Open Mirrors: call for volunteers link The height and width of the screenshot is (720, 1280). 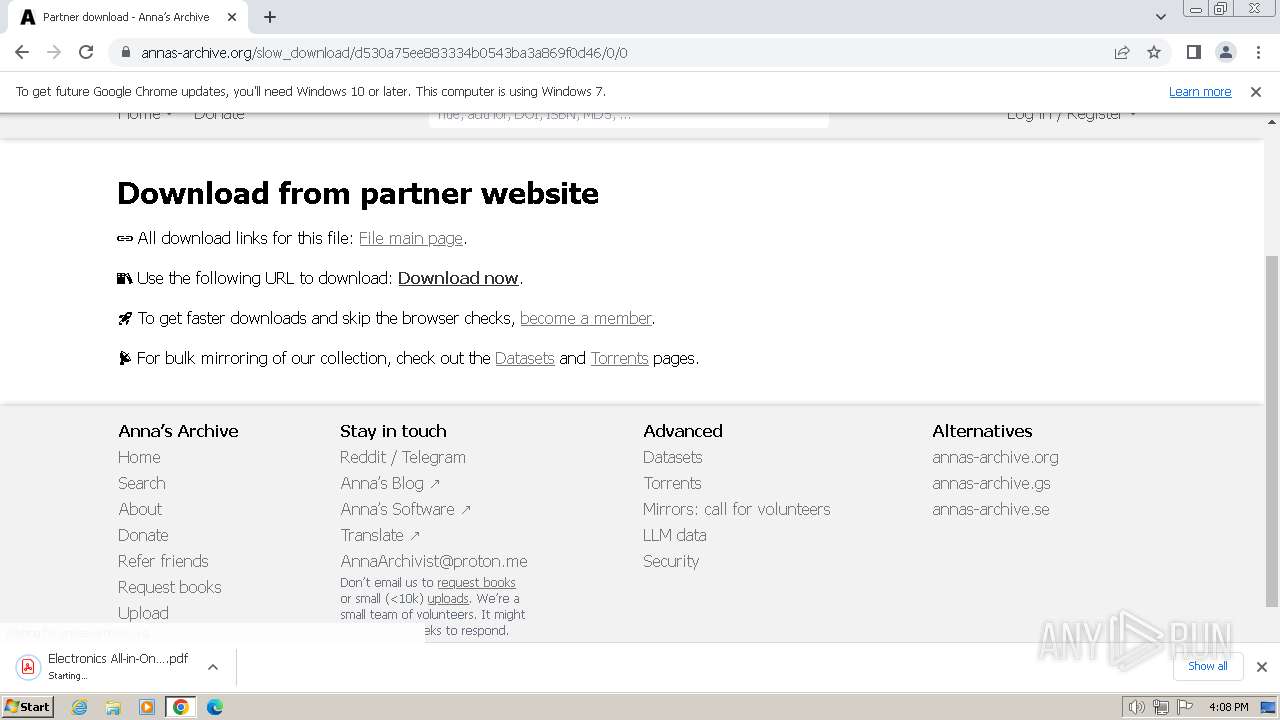[737, 509]
